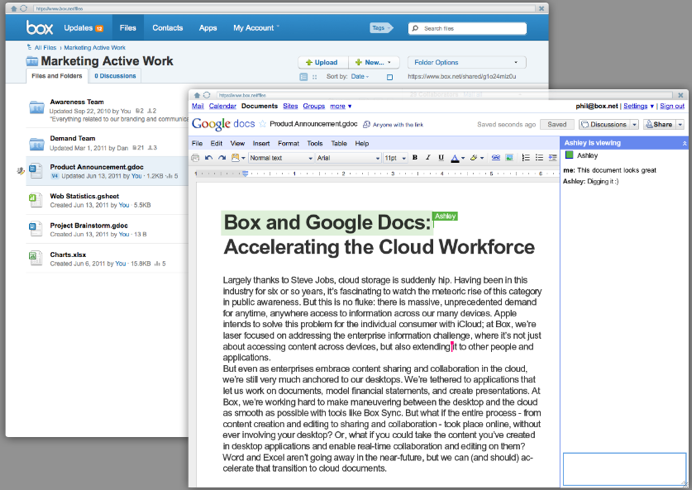This screenshot has width=692, height=490.
Task: Open the Insert menu
Action: [260, 144]
